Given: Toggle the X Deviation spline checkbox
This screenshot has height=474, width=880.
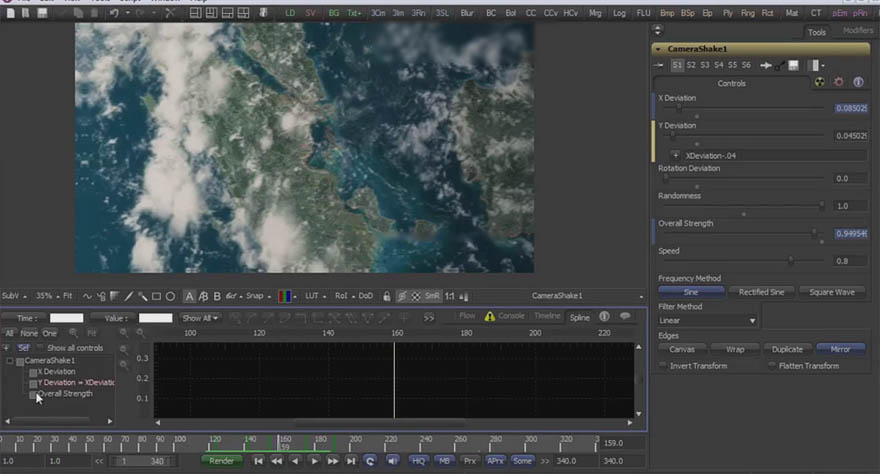Looking at the screenshot, I should [x=33, y=372].
